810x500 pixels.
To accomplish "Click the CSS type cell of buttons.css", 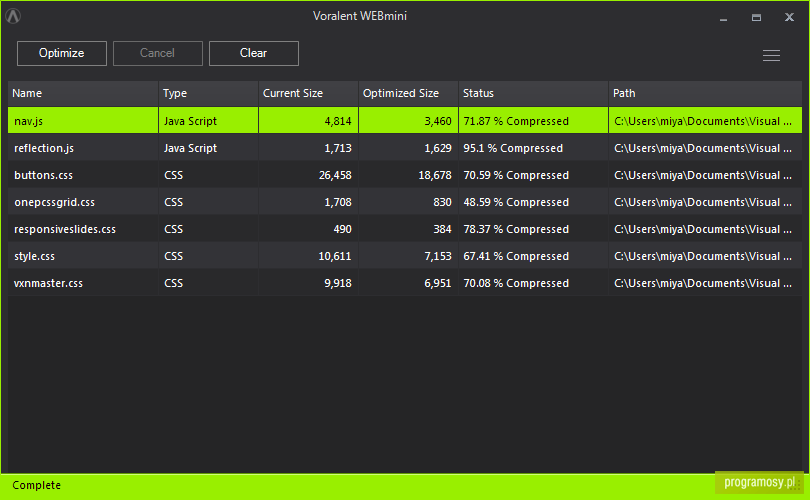I will pos(208,175).
